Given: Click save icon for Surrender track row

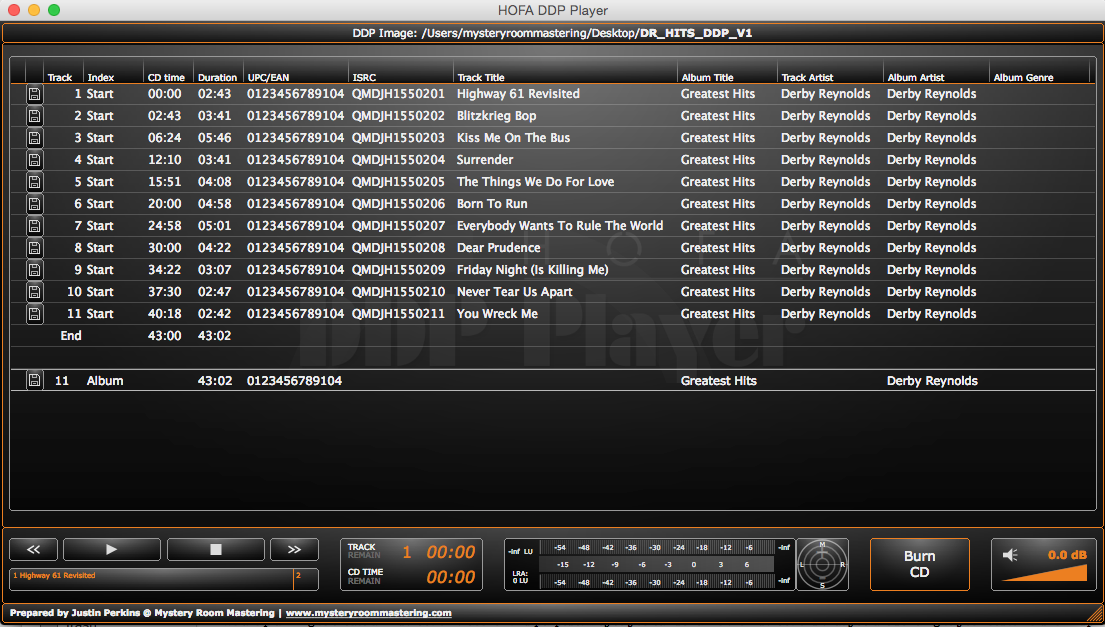Looking at the screenshot, I should (x=35, y=160).
